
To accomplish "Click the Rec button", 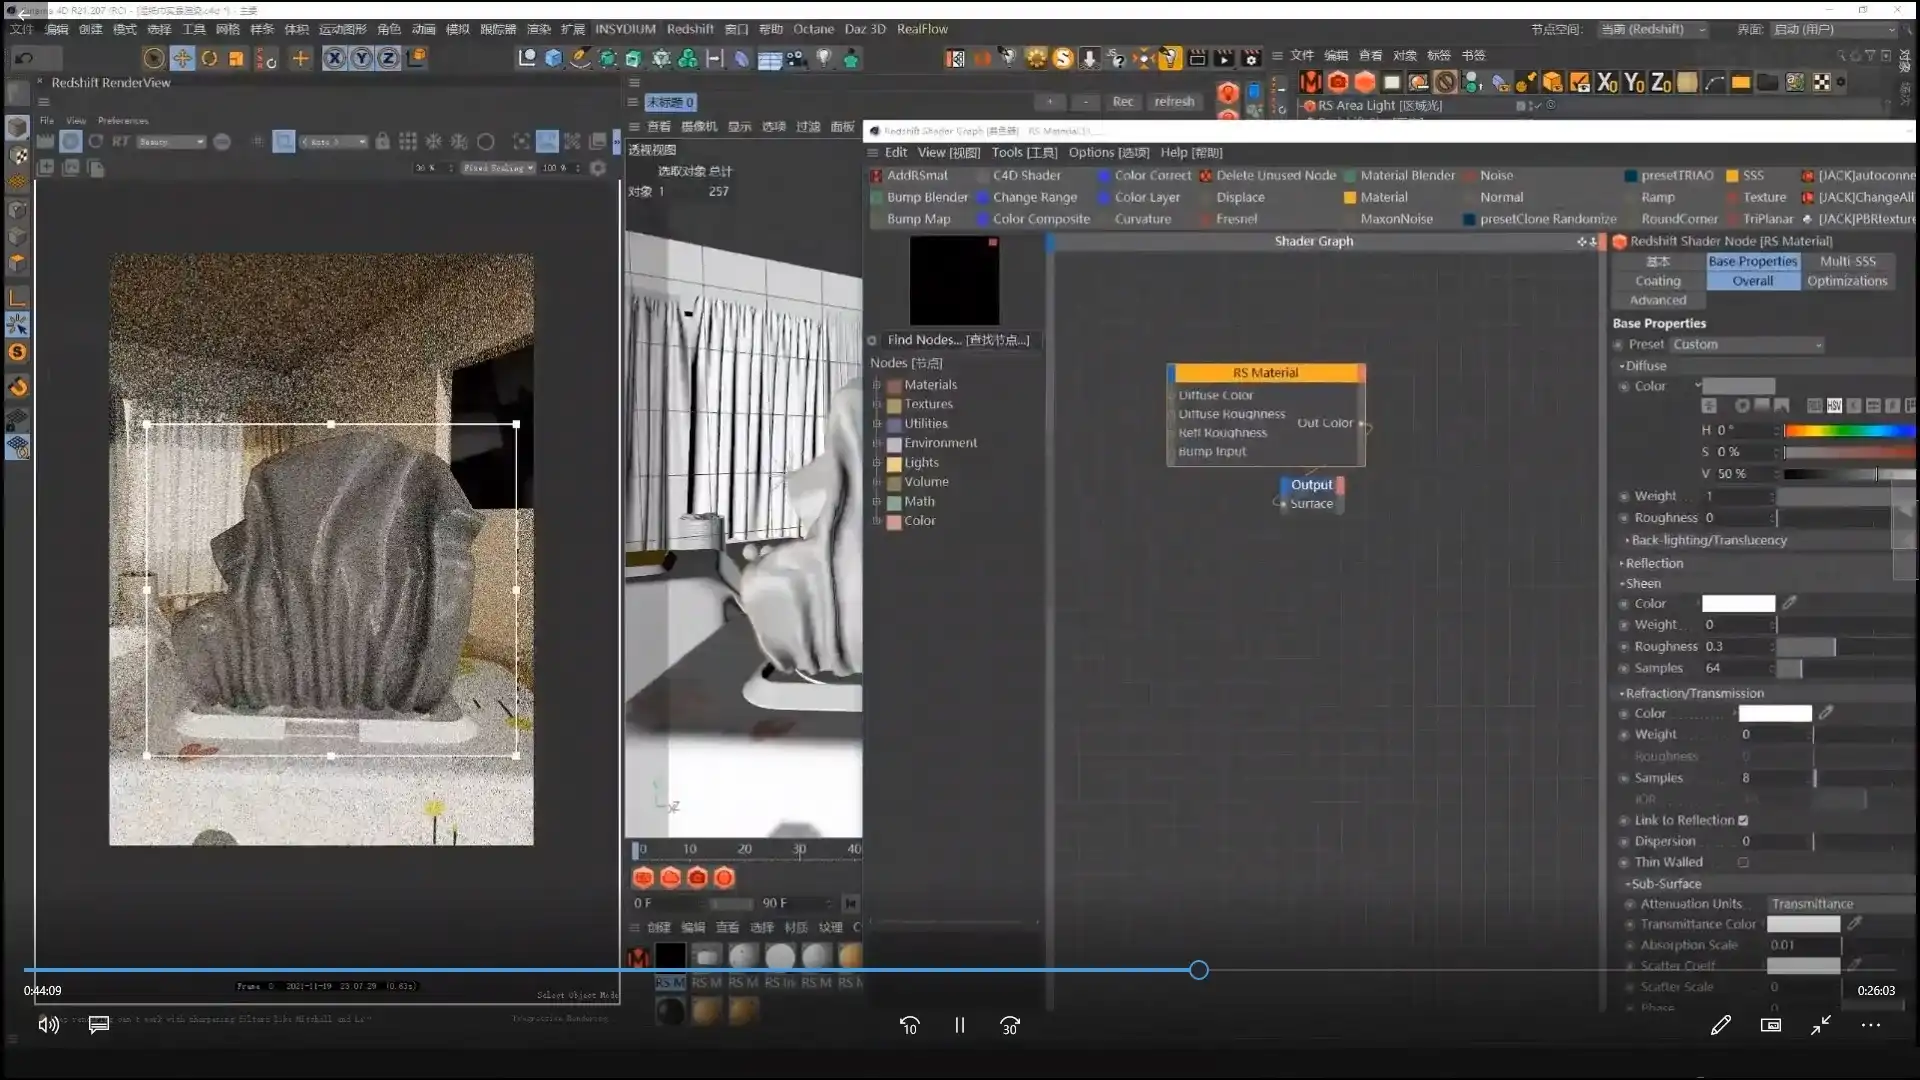I will (1122, 101).
